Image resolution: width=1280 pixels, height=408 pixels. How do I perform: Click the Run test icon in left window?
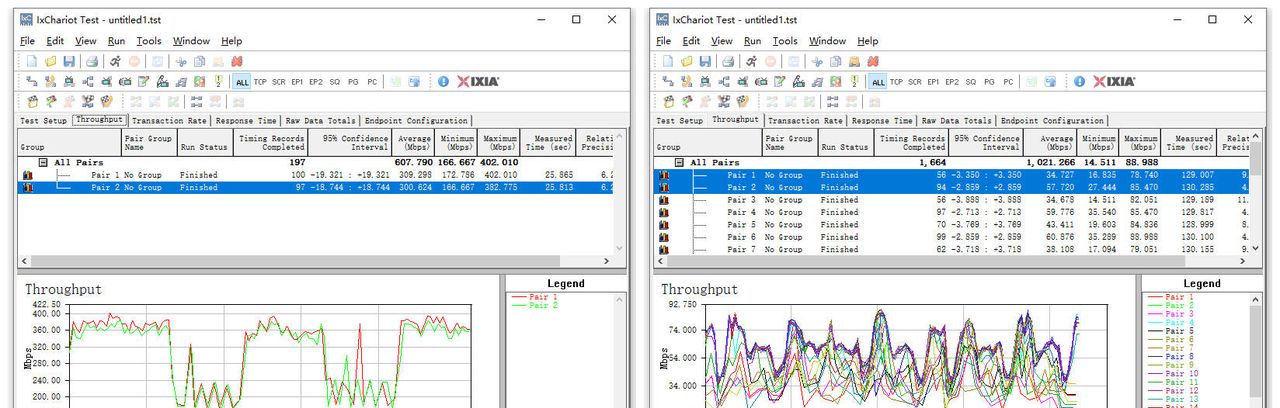click(115, 61)
